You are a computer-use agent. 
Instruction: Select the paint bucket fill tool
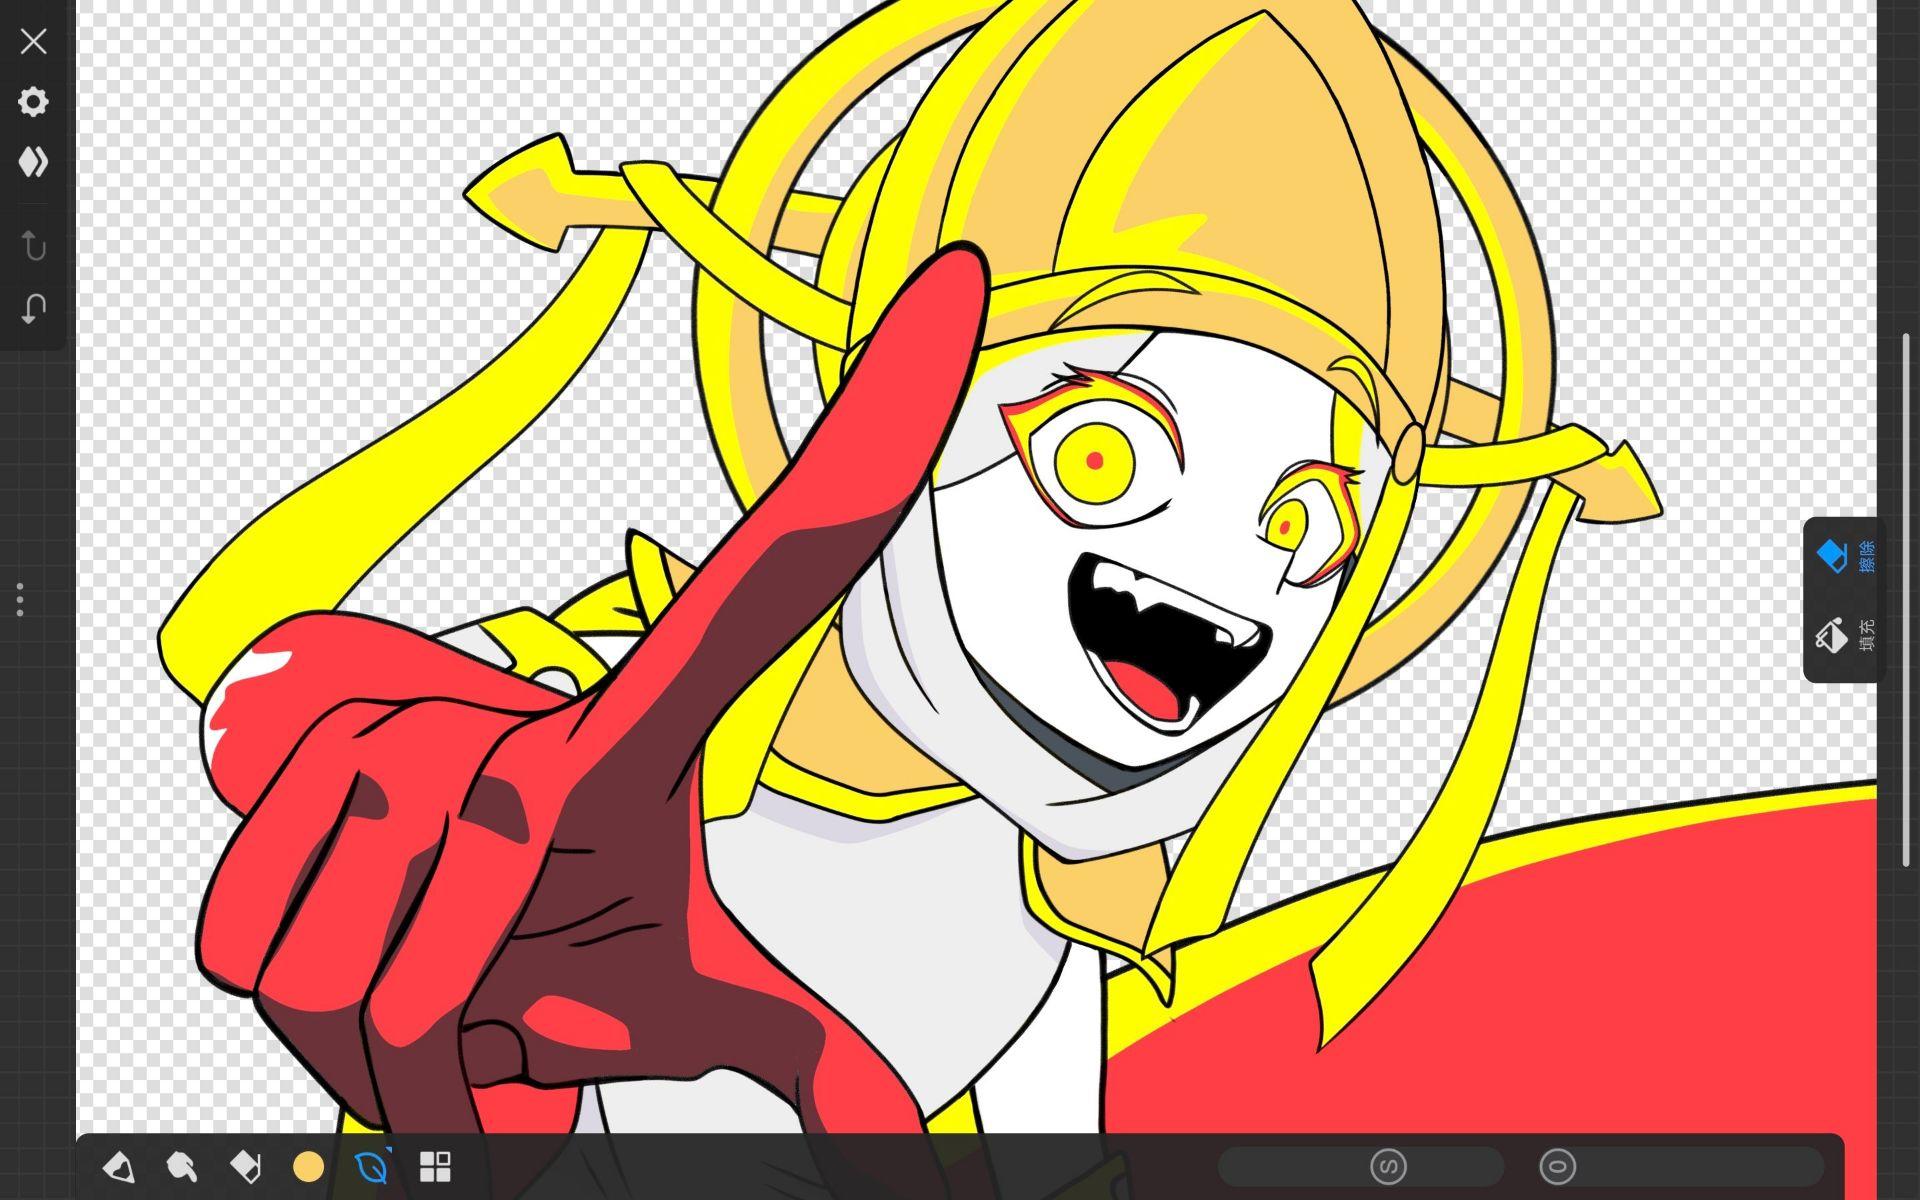[x=119, y=1166]
